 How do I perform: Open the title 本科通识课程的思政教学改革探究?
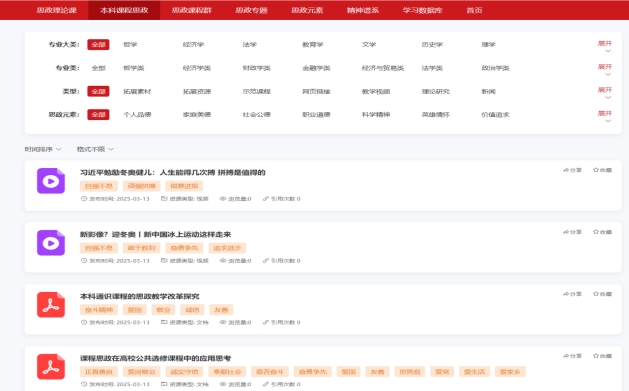pos(140,296)
